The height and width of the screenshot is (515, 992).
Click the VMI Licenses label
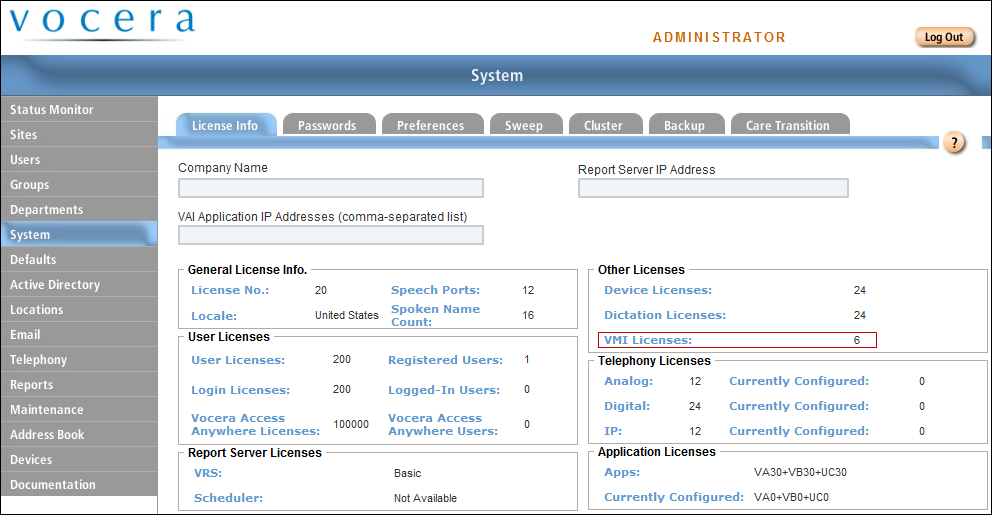(648, 340)
